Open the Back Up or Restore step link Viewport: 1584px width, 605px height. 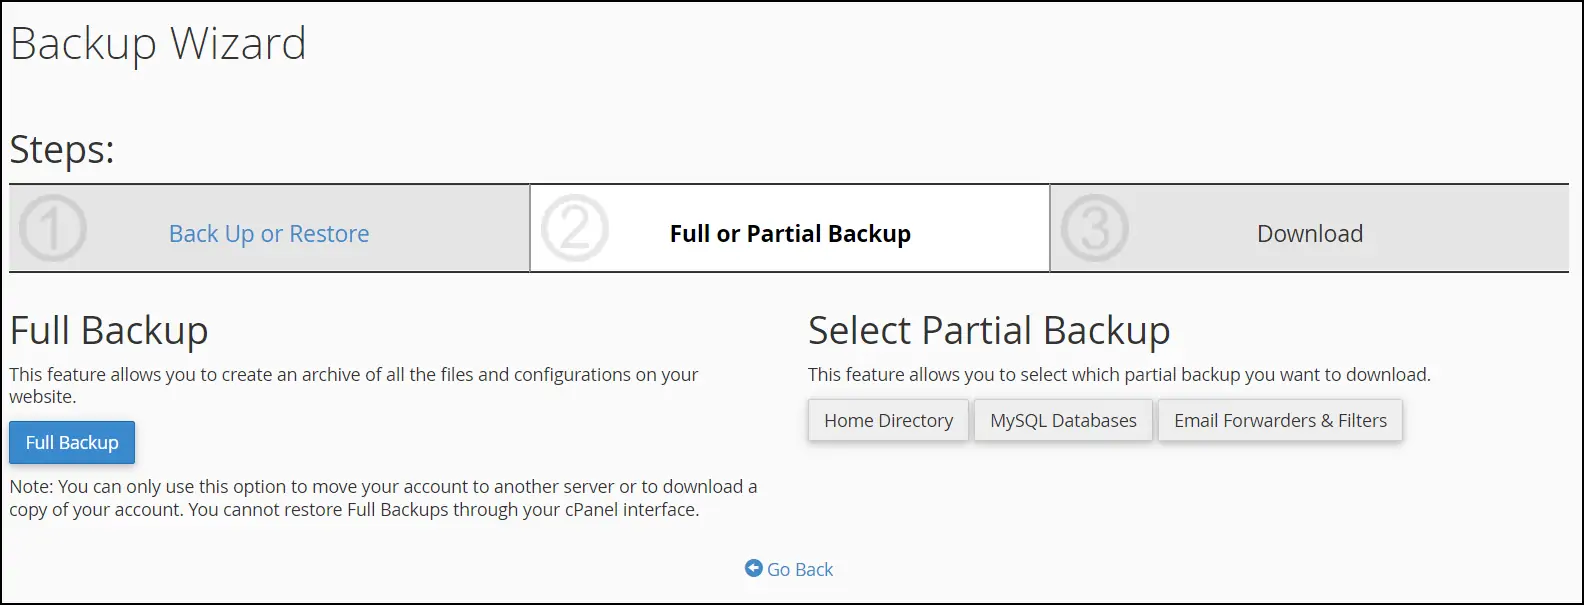(x=269, y=234)
